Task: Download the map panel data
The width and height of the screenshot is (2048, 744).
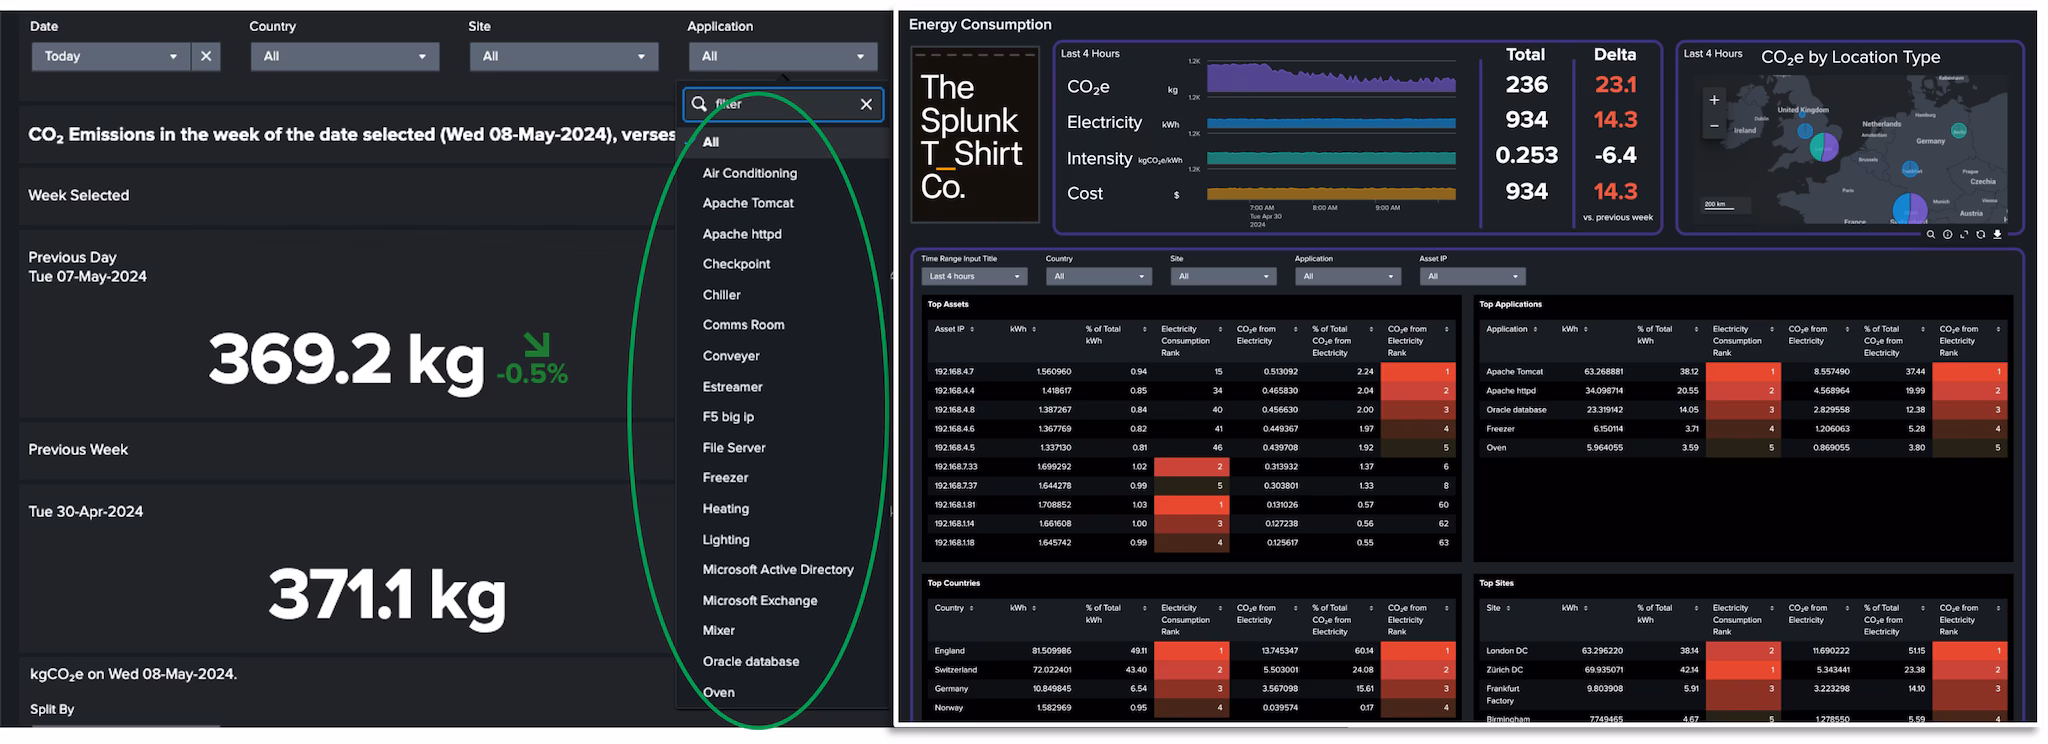Action: click(1997, 235)
